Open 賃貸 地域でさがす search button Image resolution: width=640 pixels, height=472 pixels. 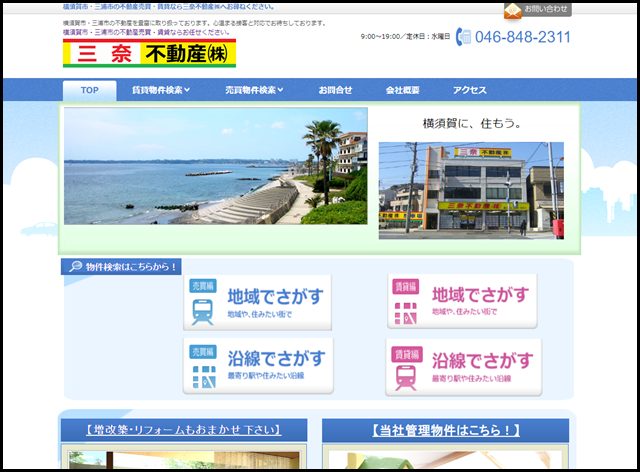tap(462, 301)
